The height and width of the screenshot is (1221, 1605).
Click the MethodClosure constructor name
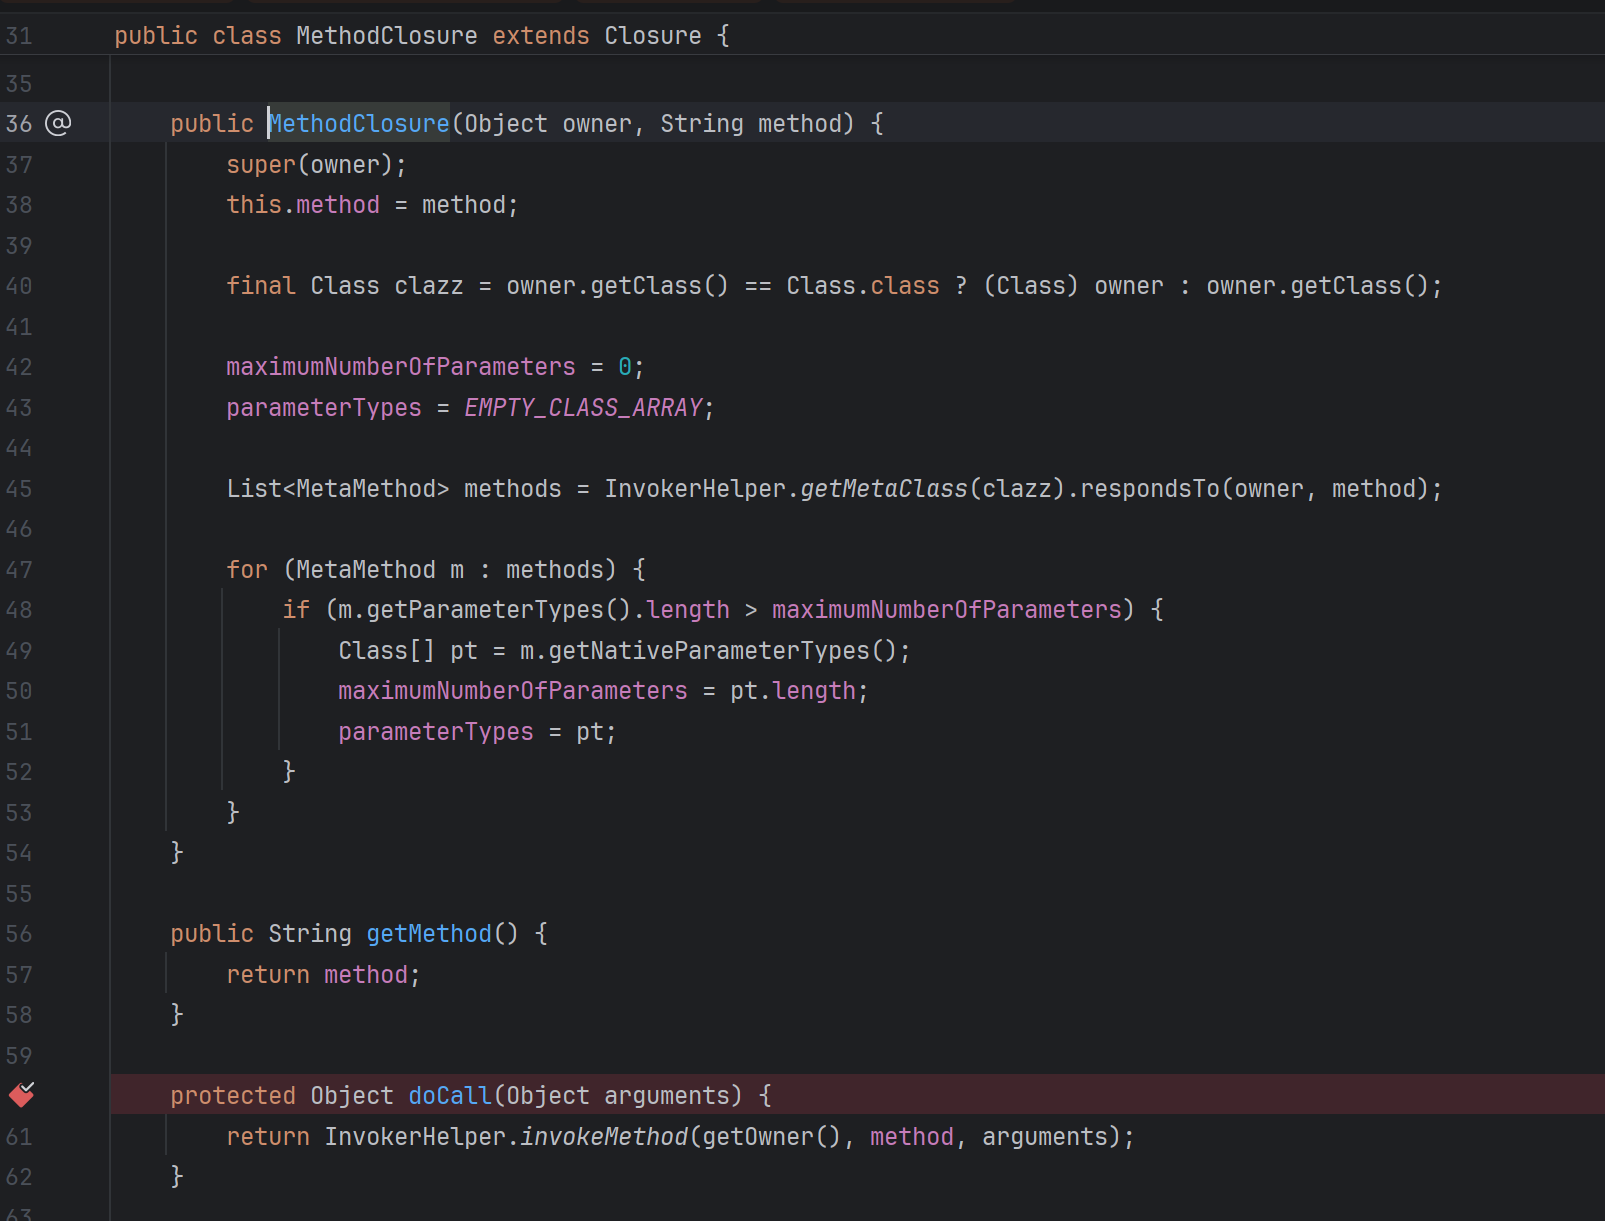click(x=359, y=124)
